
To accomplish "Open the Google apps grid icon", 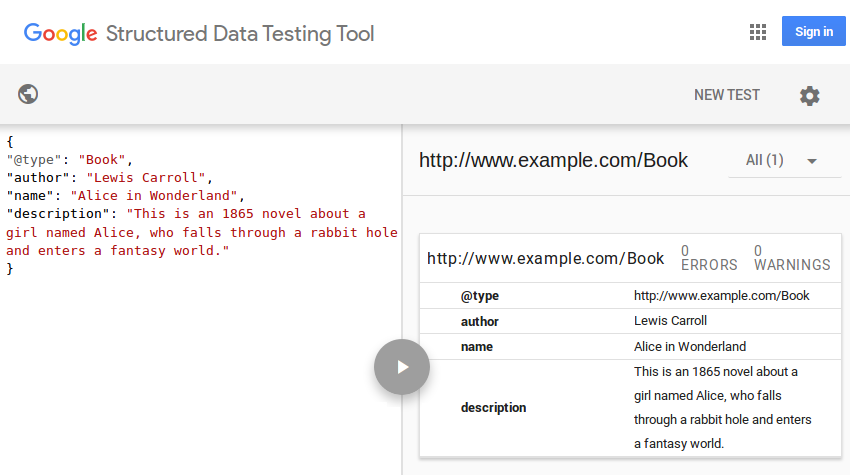I will 757,32.
